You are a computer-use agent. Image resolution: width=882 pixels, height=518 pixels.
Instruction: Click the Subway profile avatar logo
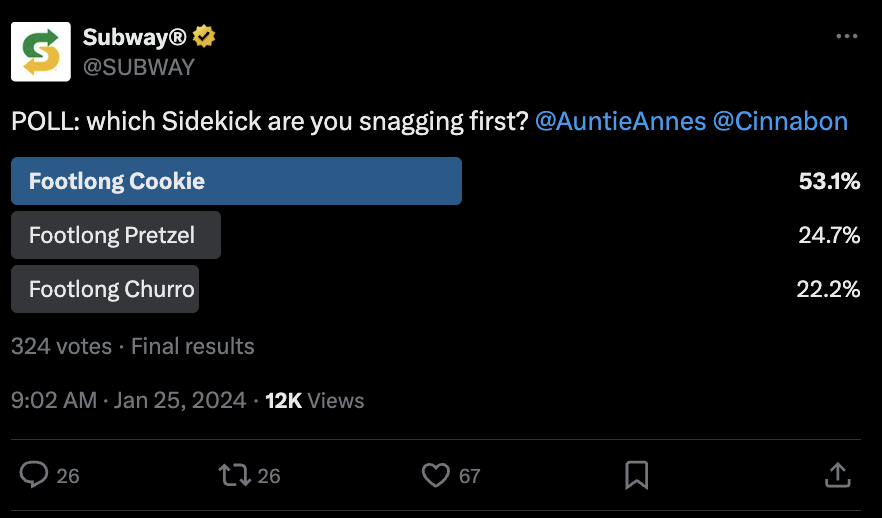40,51
